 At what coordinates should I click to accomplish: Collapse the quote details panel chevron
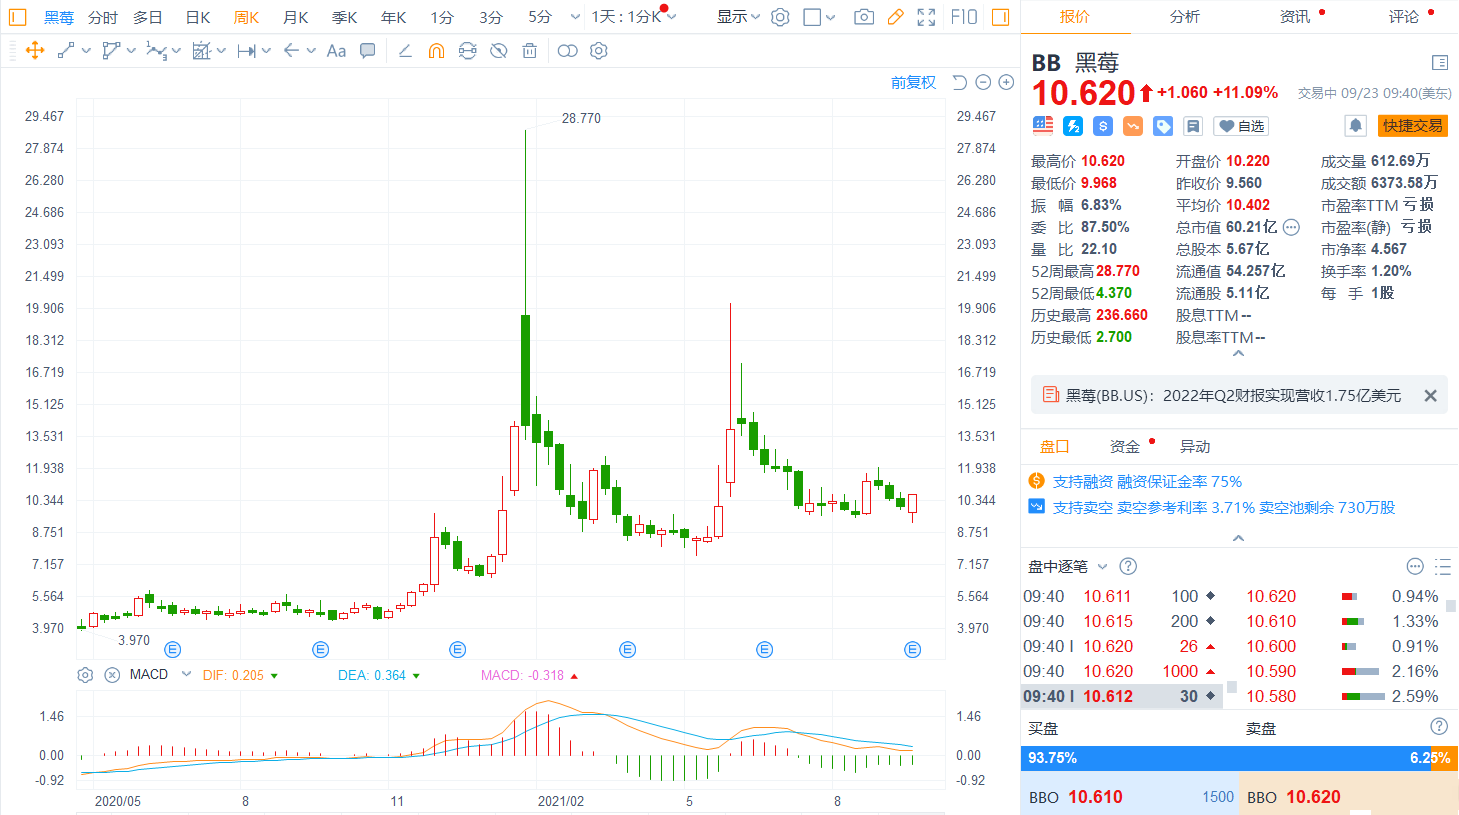tap(1238, 353)
